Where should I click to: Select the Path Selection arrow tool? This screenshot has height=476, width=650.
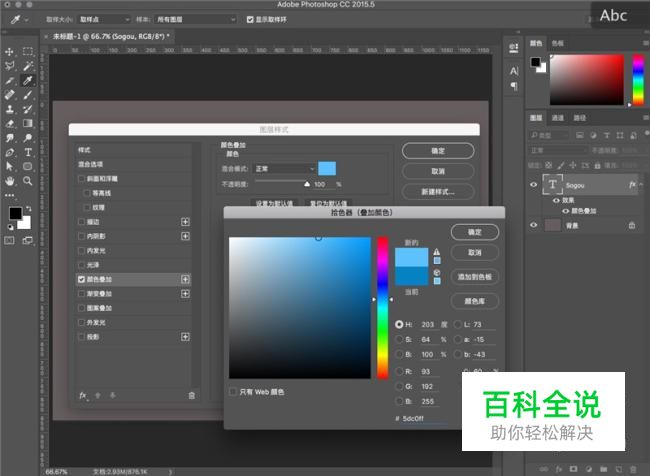click(x=9, y=167)
